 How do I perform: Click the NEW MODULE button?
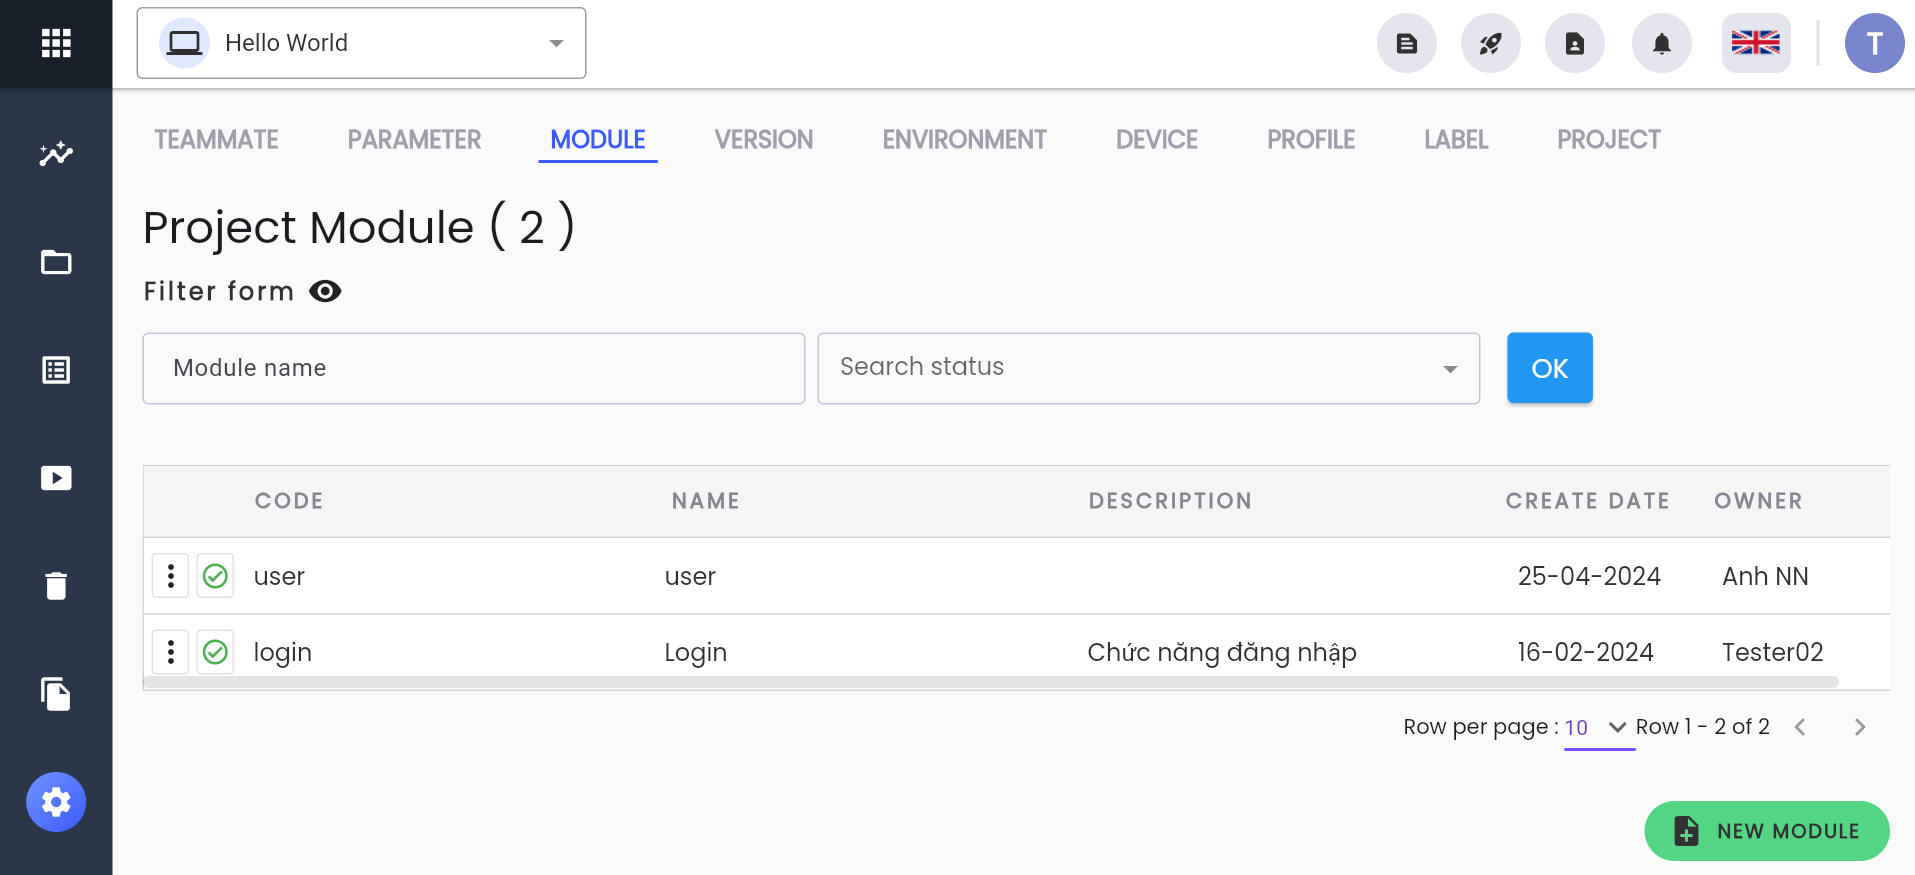click(x=1767, y=831)
